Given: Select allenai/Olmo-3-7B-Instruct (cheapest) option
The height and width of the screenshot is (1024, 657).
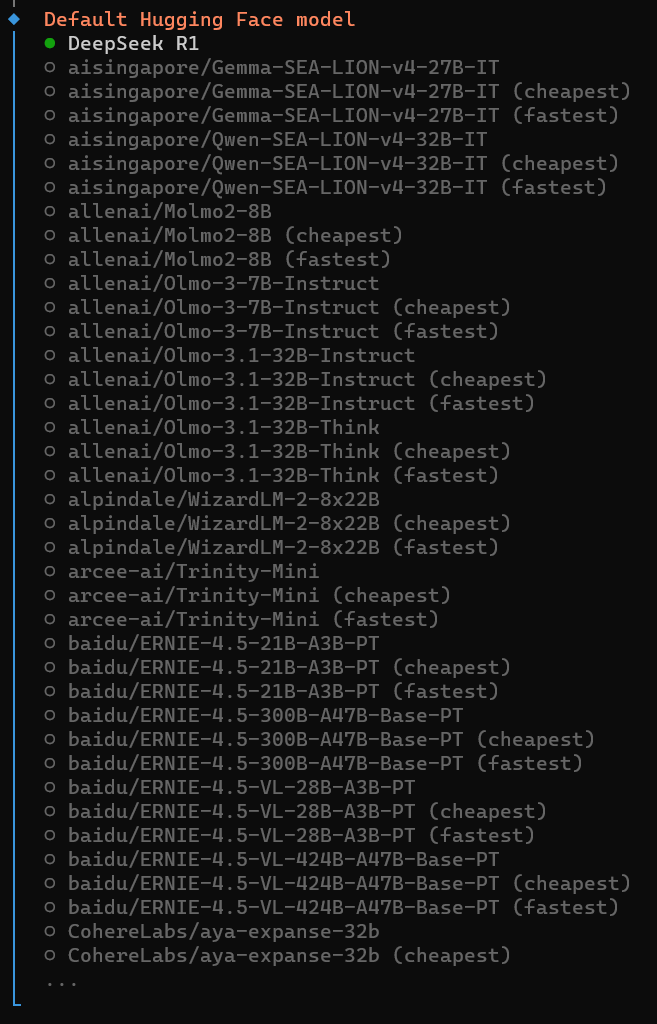Looking at the screenshot, I should pos(289,308).
